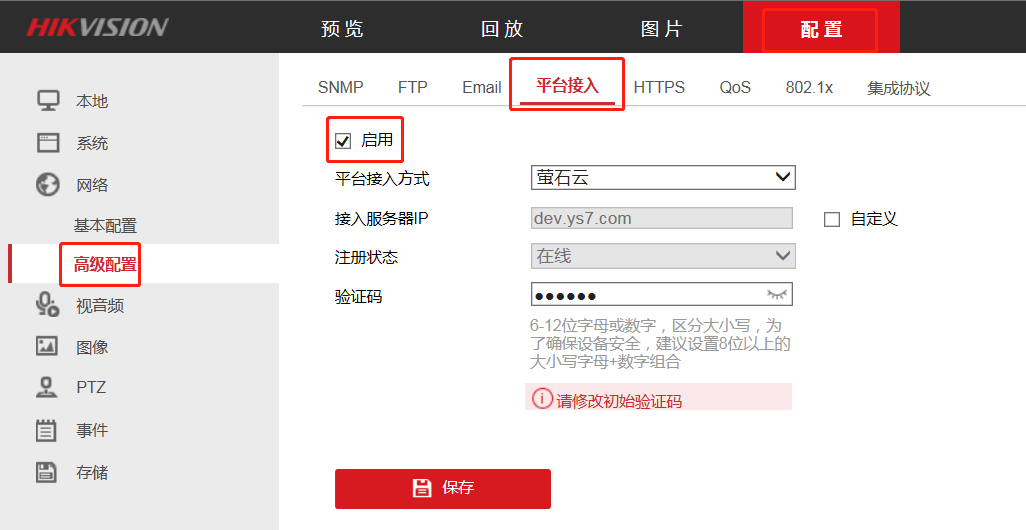
Task: Click the globe icon beside 网络
Action: click(x=48, y=185)
